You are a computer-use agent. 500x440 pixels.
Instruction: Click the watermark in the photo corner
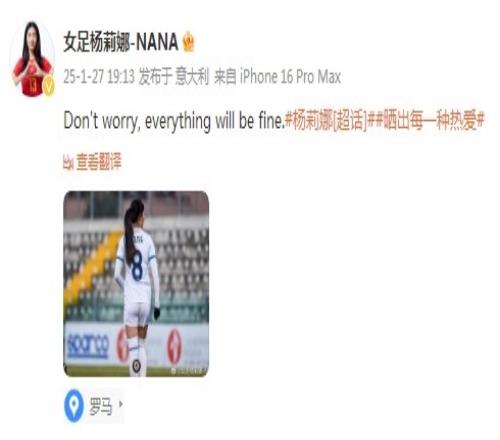[x=188, y=371]
